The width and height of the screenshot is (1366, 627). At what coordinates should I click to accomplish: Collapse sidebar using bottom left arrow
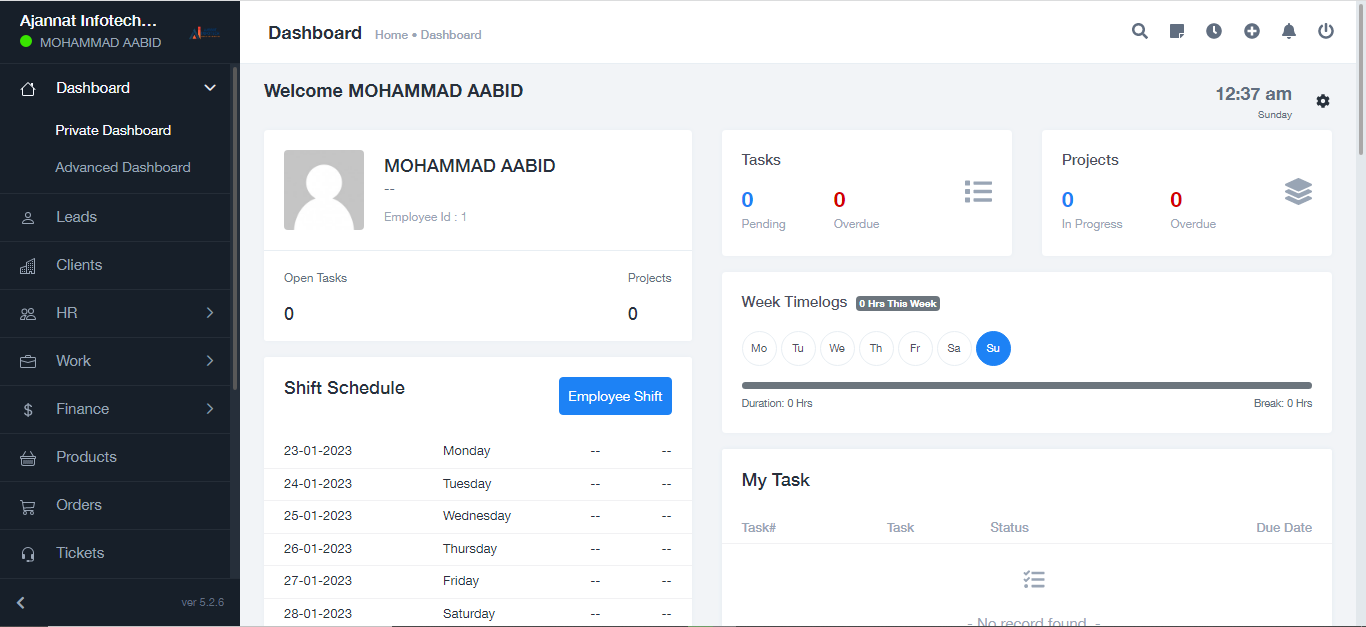tap(21, 602)
